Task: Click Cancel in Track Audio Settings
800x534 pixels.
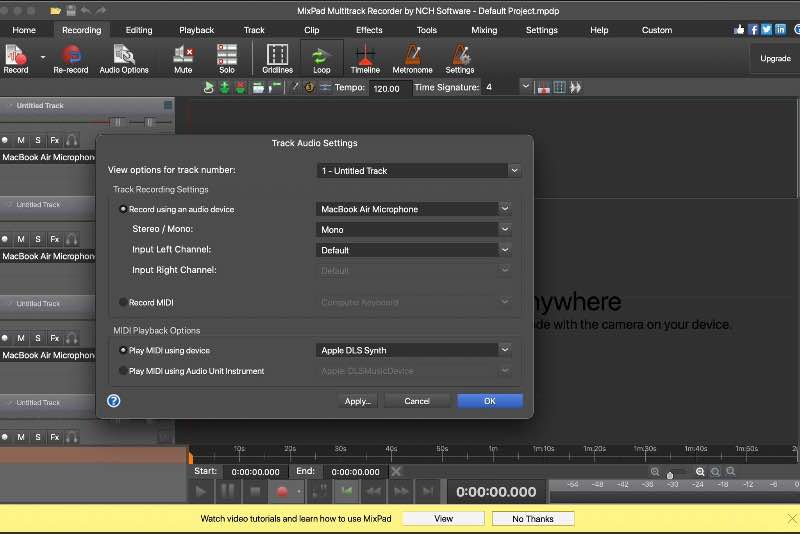Action: [x=416, y=401]
